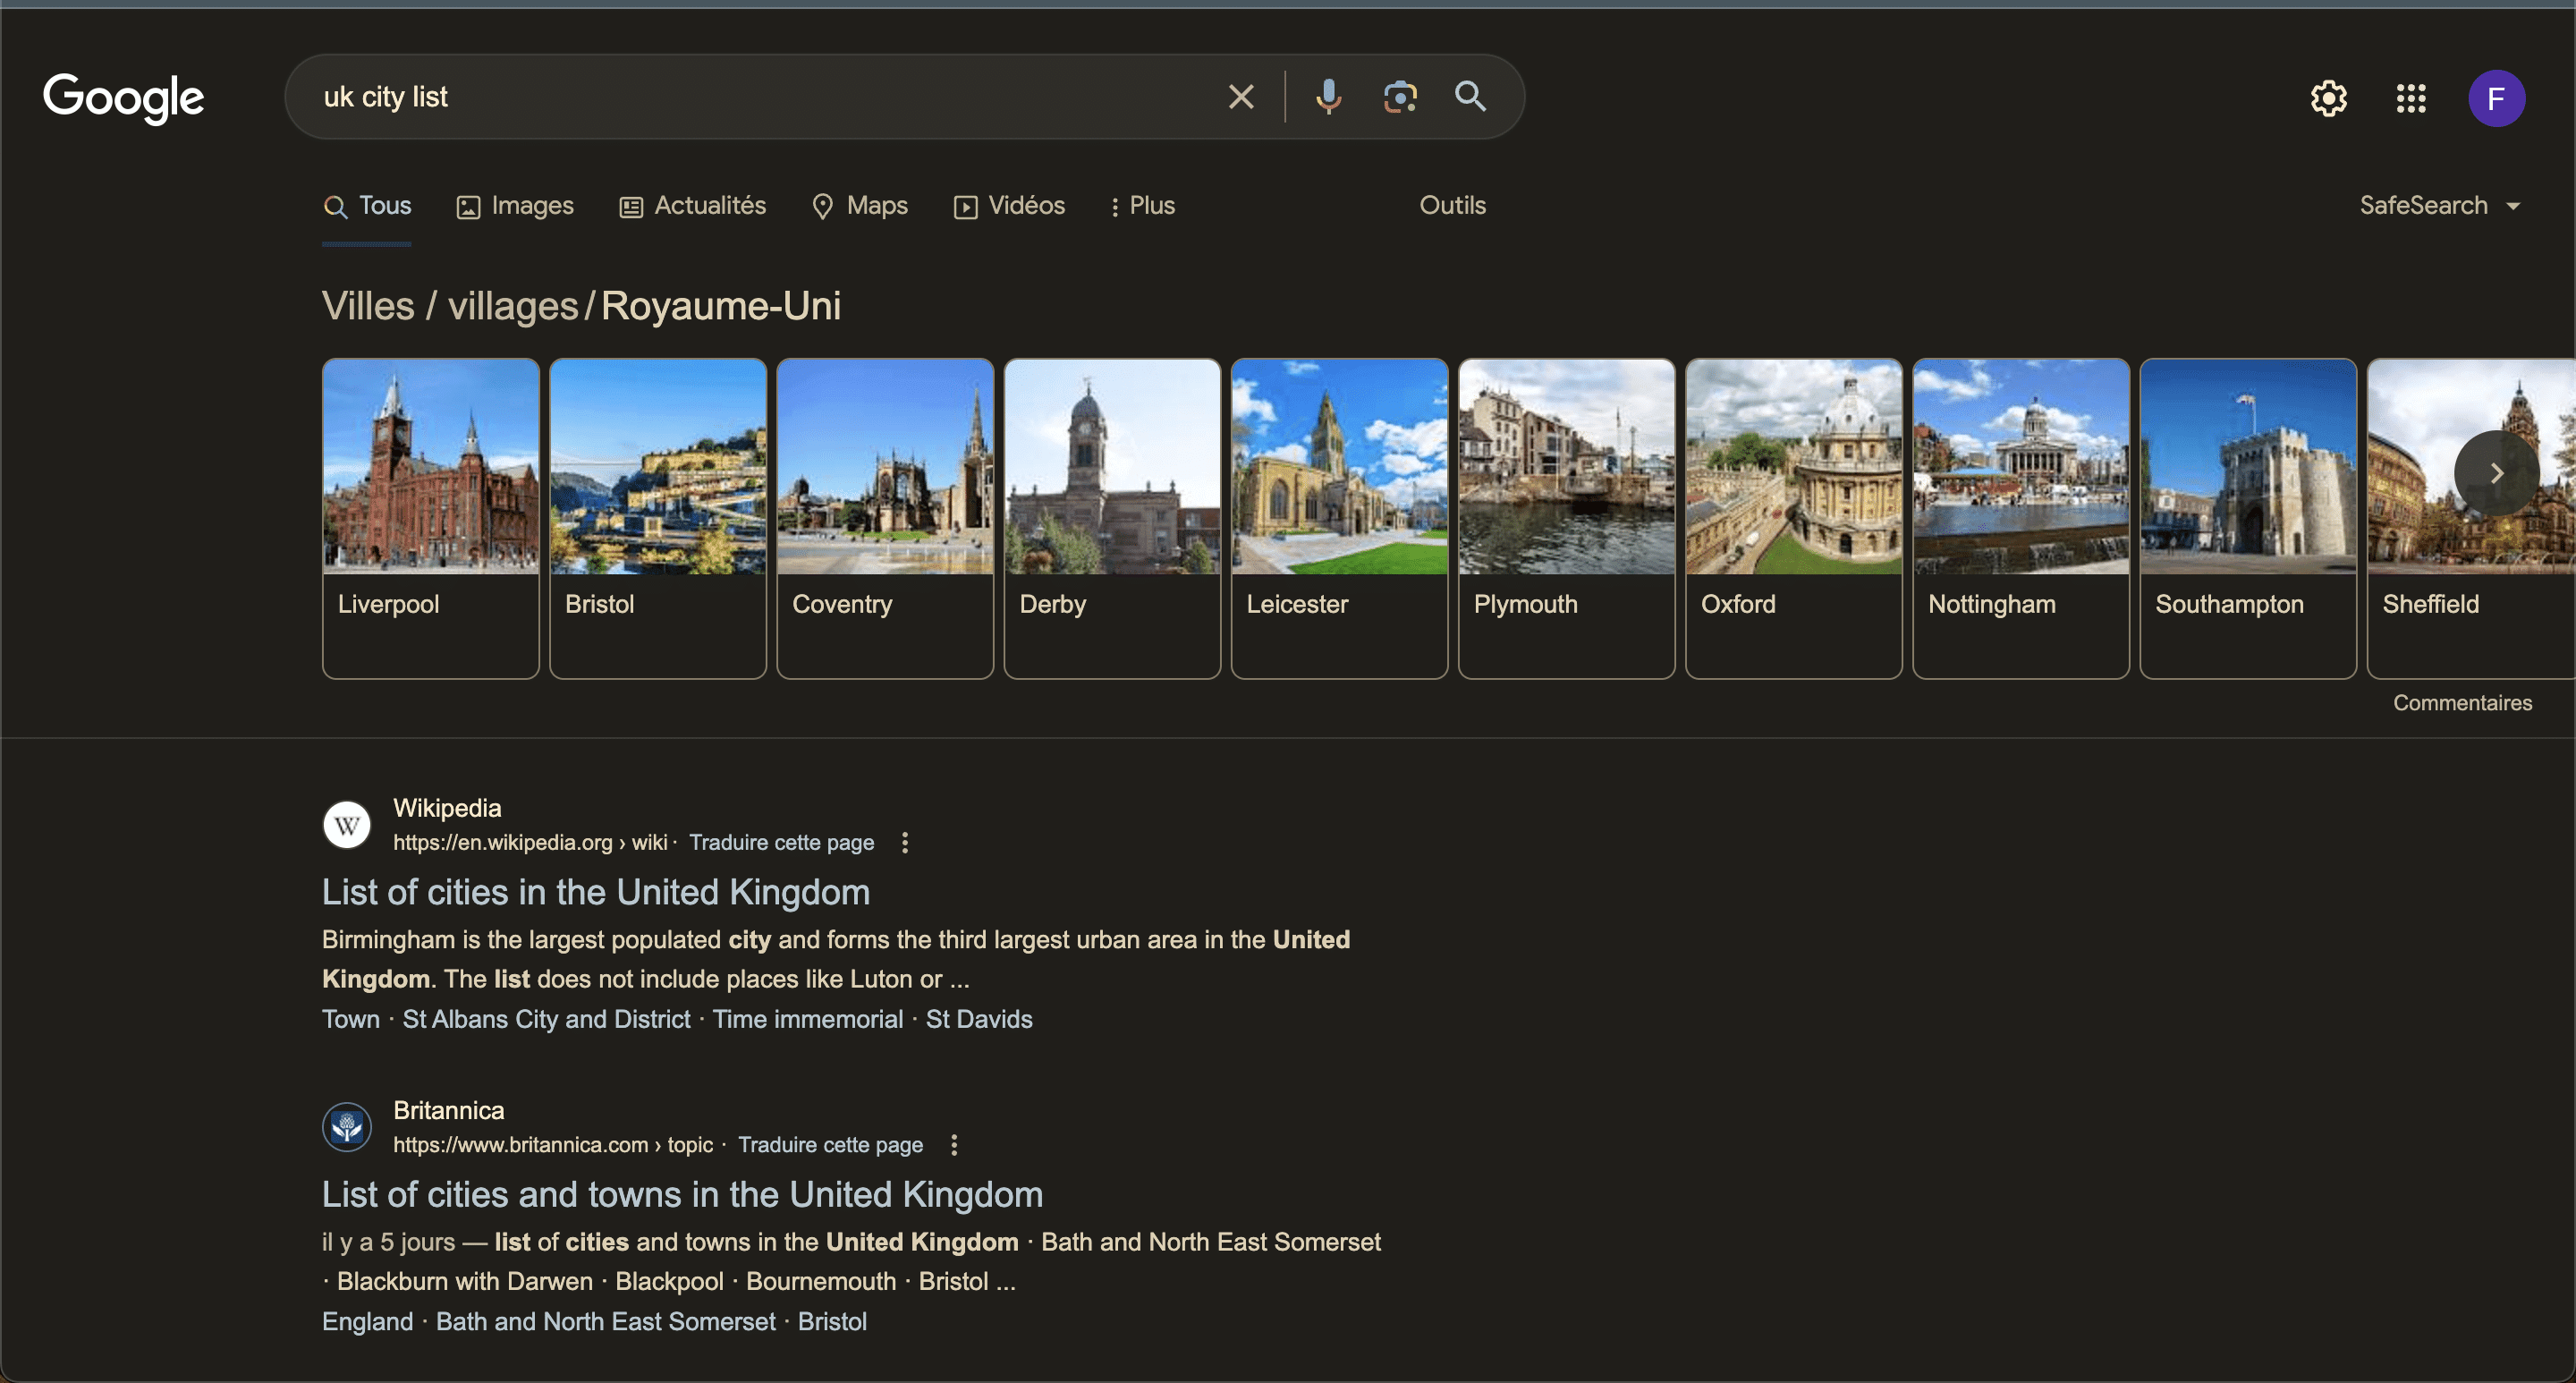Start voice search with the microphone icon
The width and height of the screenshot is (2576, 1383).
click(x=1328, y=97)
